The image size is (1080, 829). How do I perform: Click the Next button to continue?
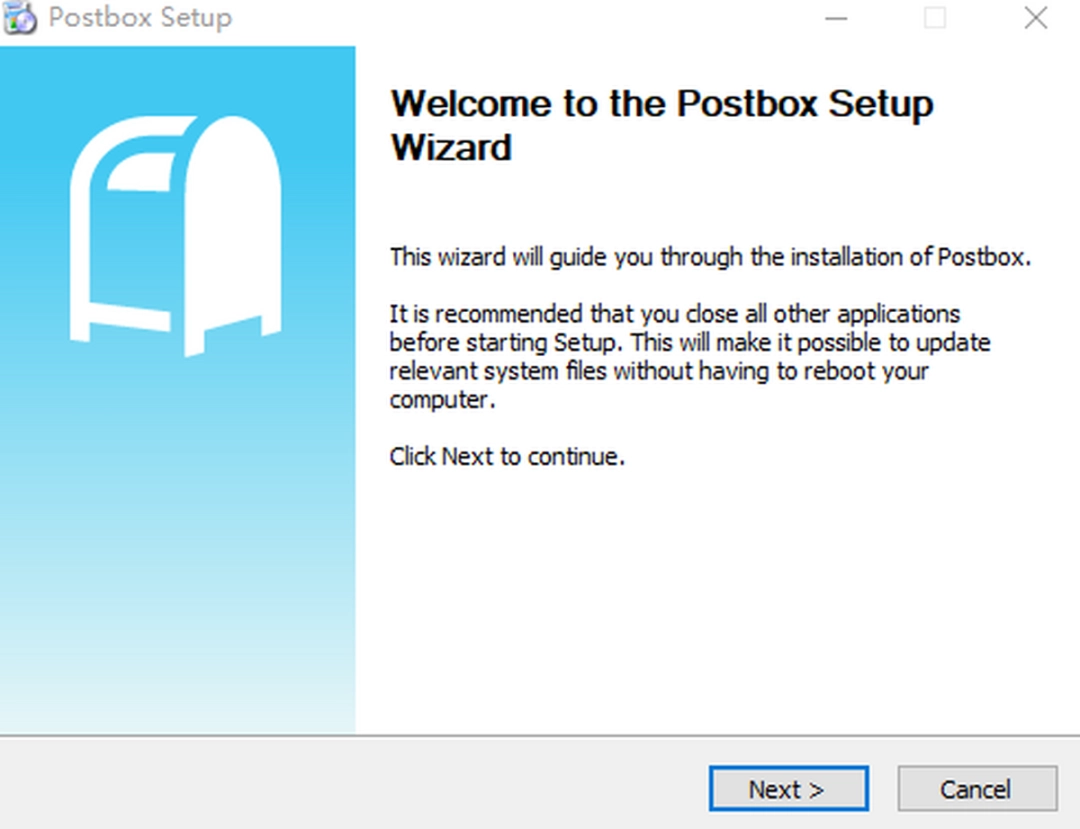click(788, 789)
